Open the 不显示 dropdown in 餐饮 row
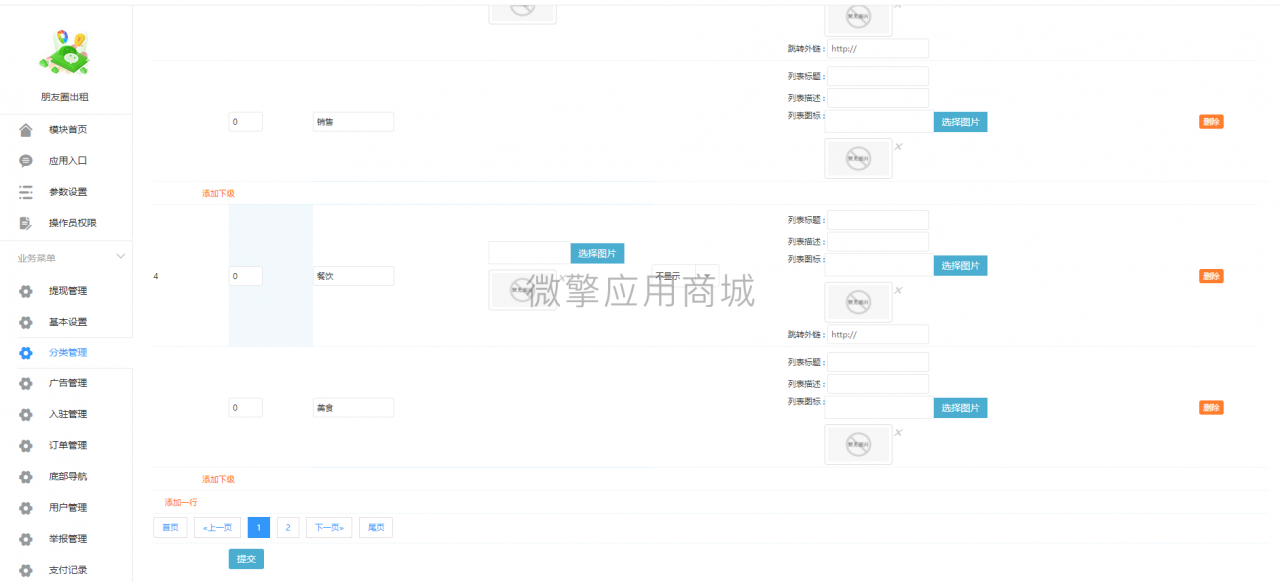1280x582 pixels. click(685, 276)
